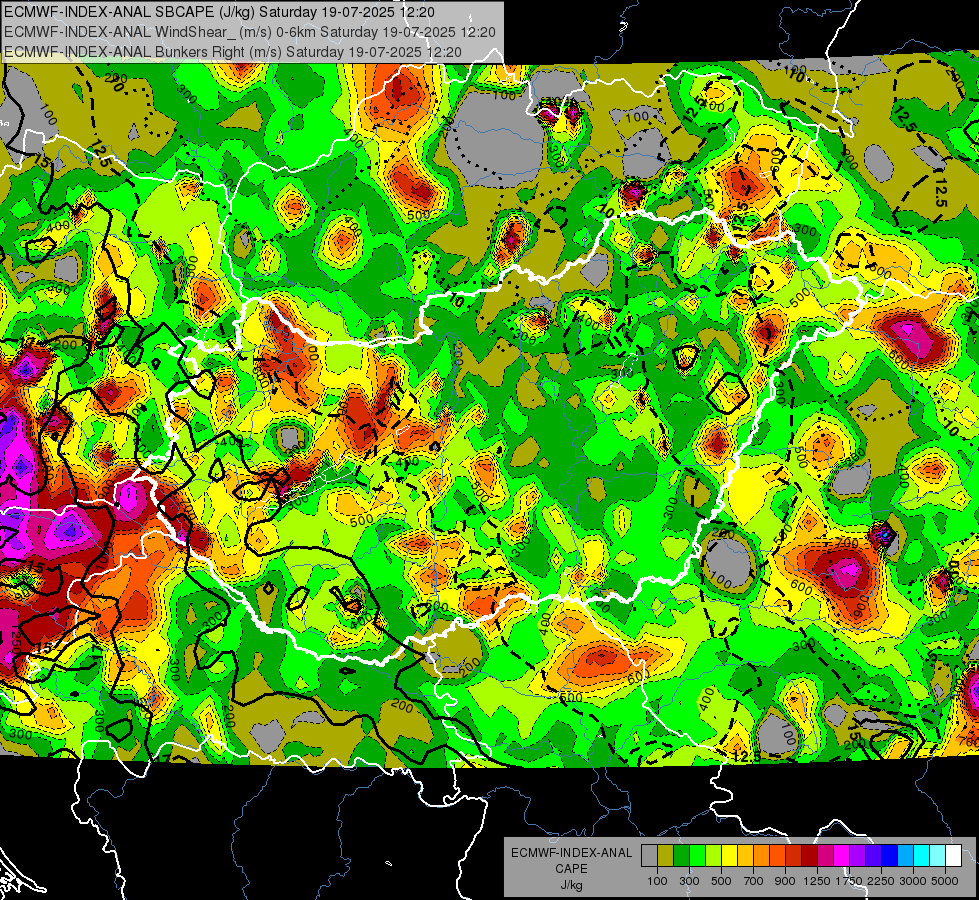Click the 1750 tick label under colorbar

(849, 882)
